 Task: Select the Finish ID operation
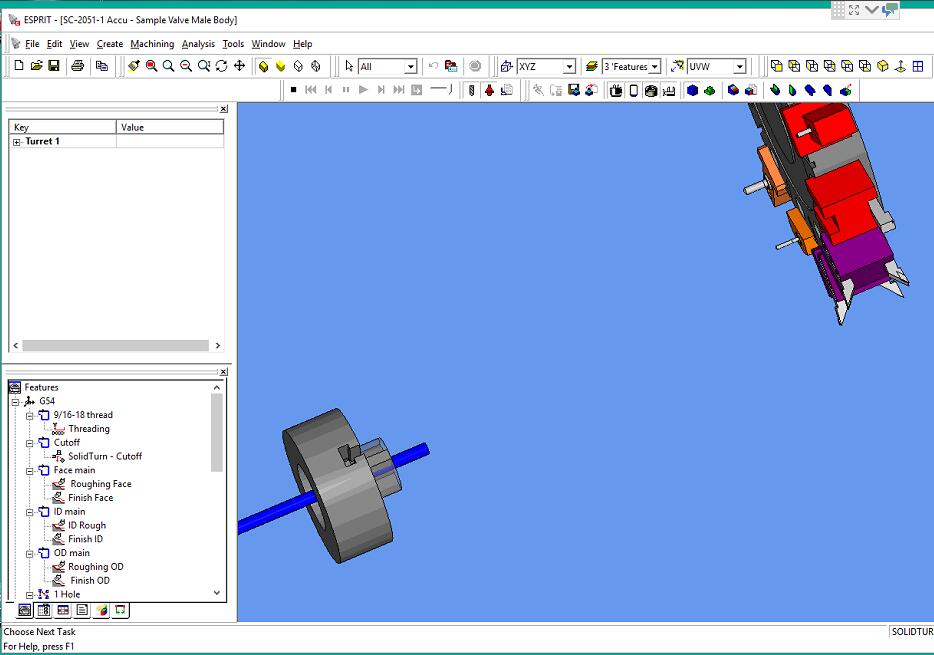[x=85, y=539]
